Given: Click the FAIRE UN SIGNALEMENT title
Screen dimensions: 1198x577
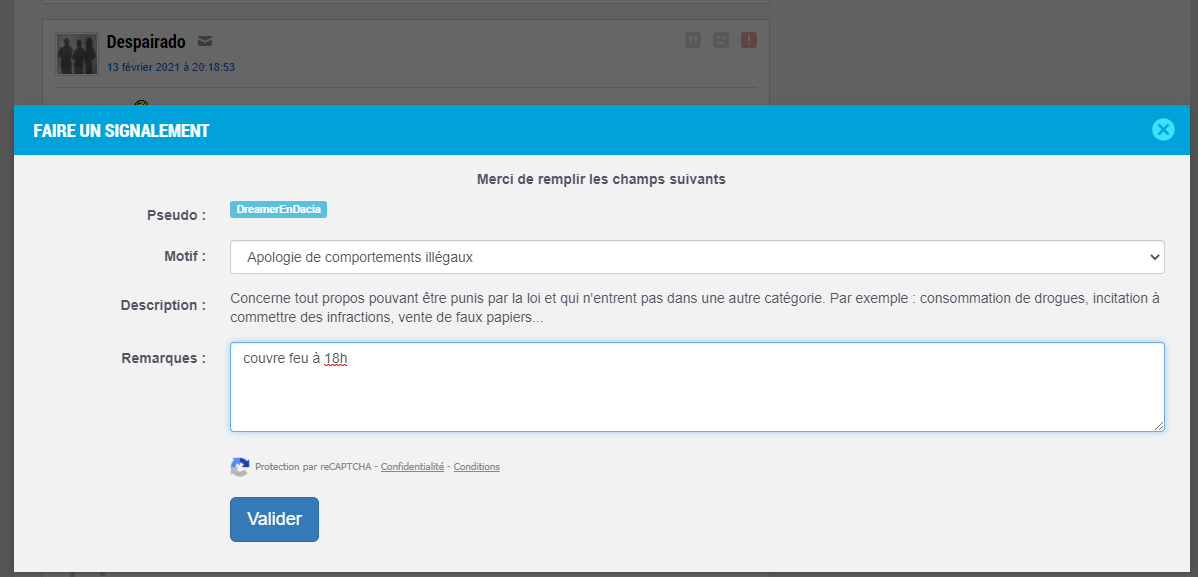Looking at the screenshot, I should pyautogui.click(x=121, y=131).
